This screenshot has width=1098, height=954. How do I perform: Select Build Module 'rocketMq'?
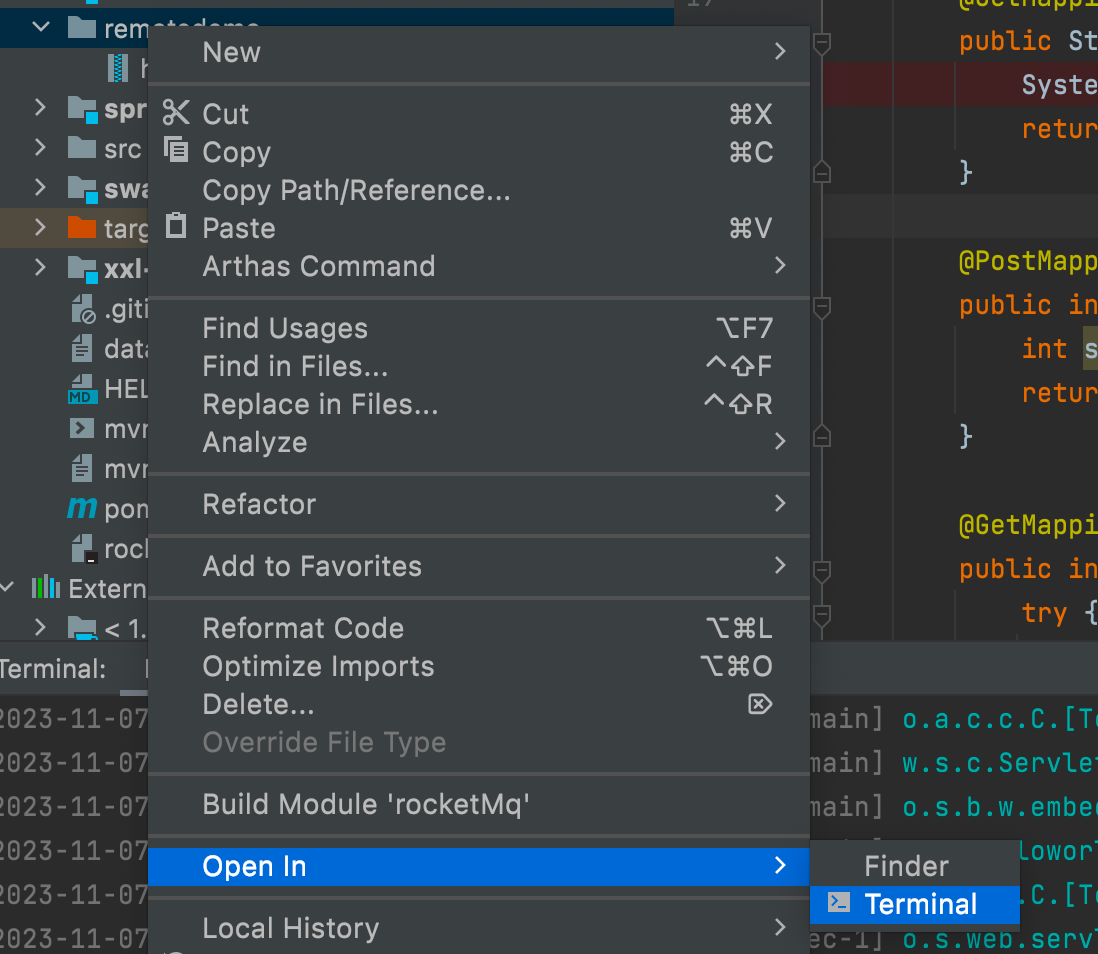coord(365,804)
